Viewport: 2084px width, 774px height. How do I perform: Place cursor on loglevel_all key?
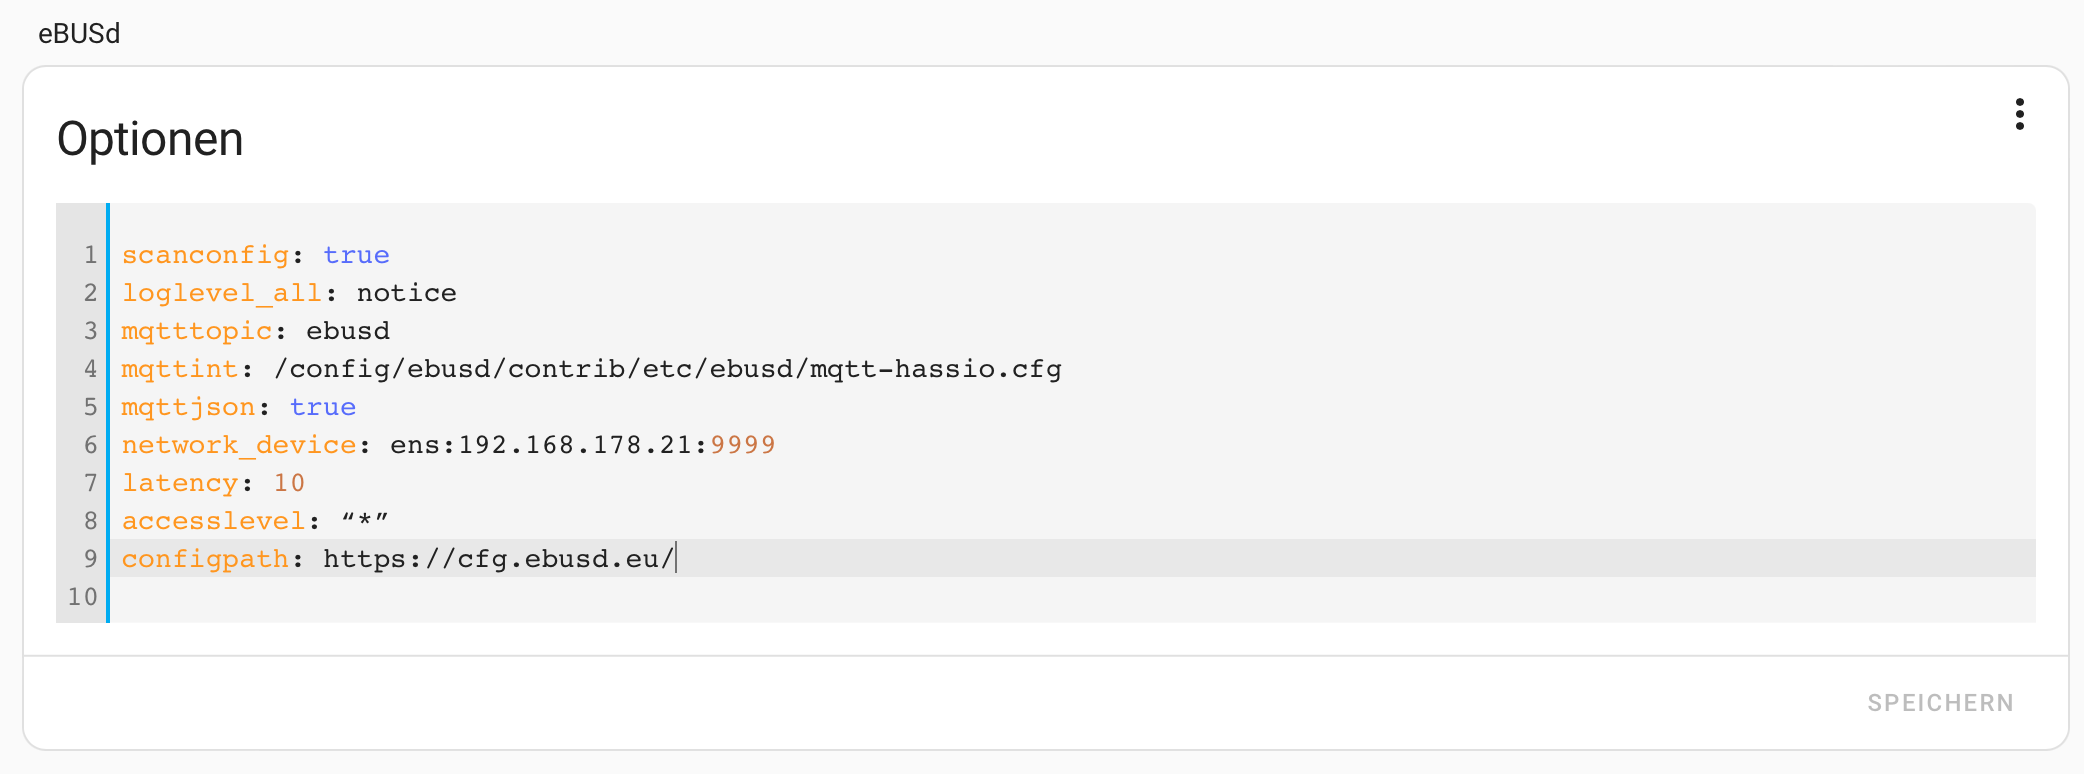pyautogui.click(x=221, y=293)
